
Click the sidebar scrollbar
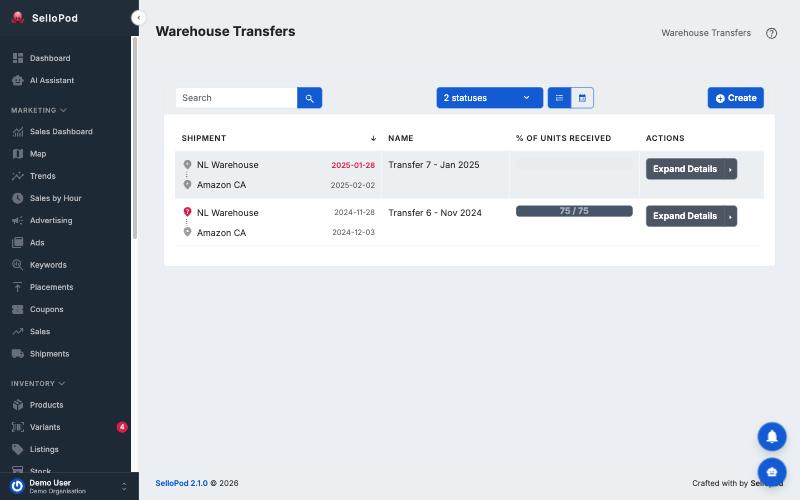[135, 138]
